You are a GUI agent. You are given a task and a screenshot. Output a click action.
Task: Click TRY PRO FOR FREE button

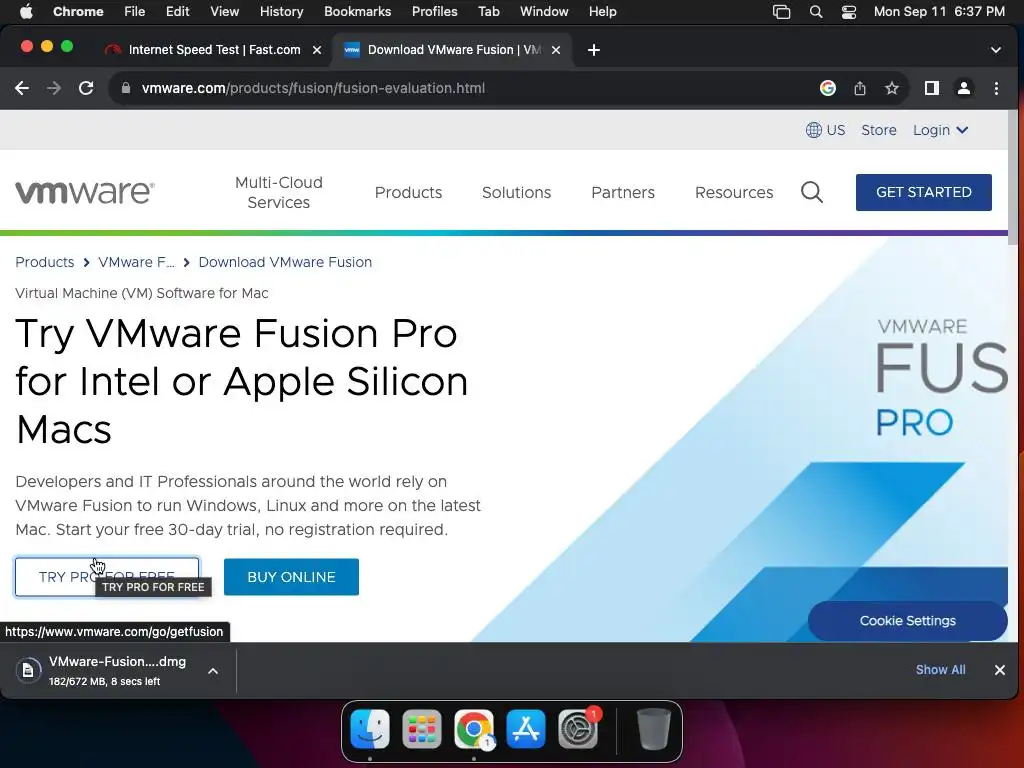pos(107,577)
